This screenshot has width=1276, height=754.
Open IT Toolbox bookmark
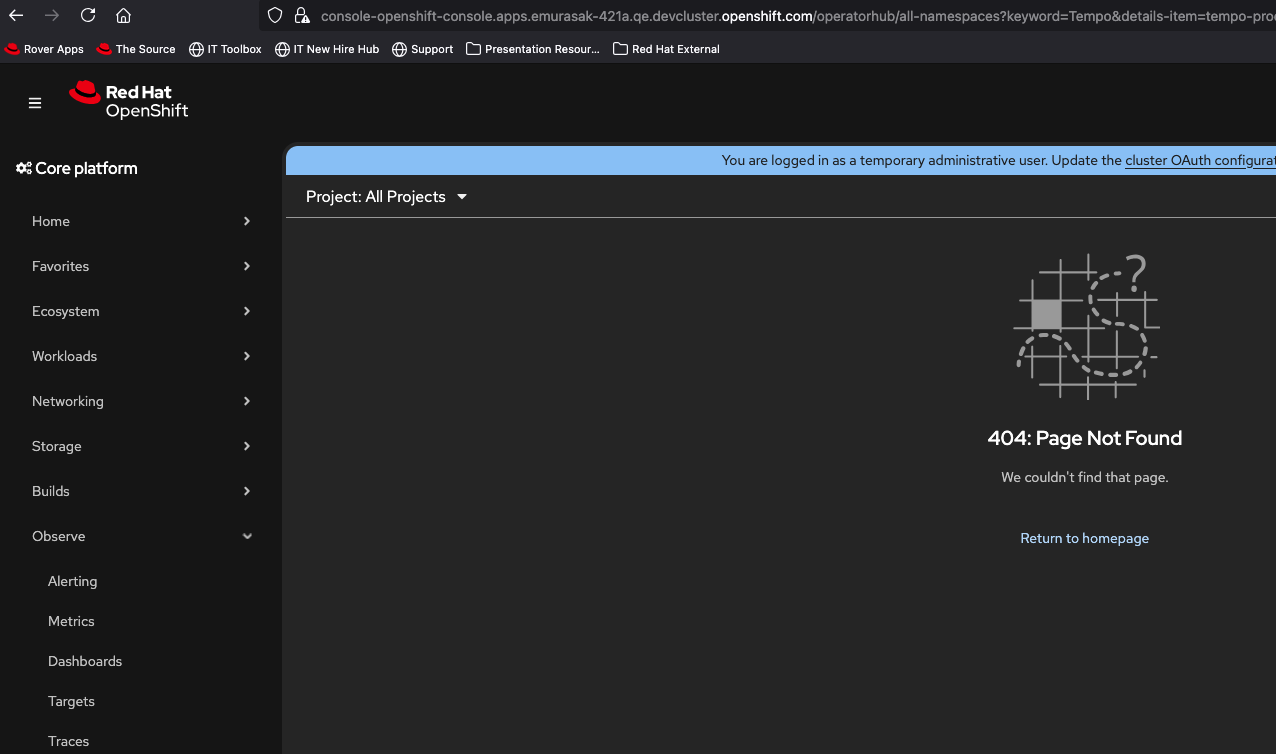coord(225,49)
